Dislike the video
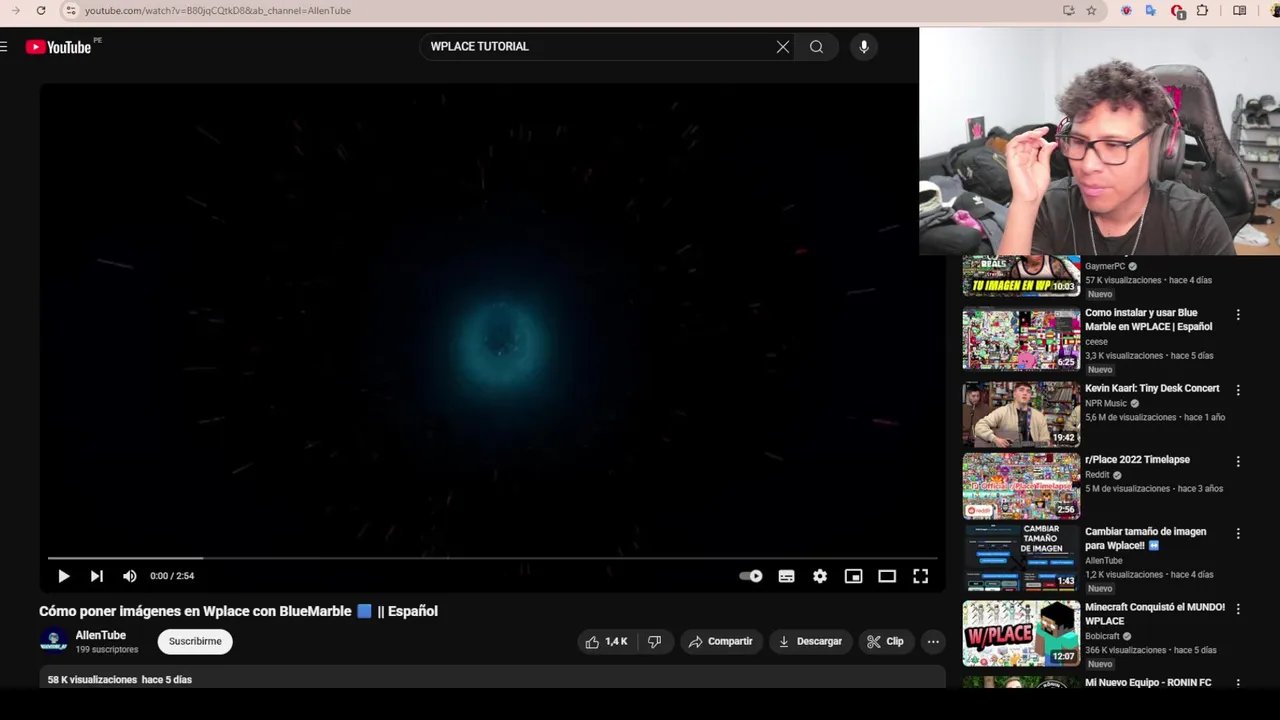This screenshot has height=720, width=1280. [654, 642]
